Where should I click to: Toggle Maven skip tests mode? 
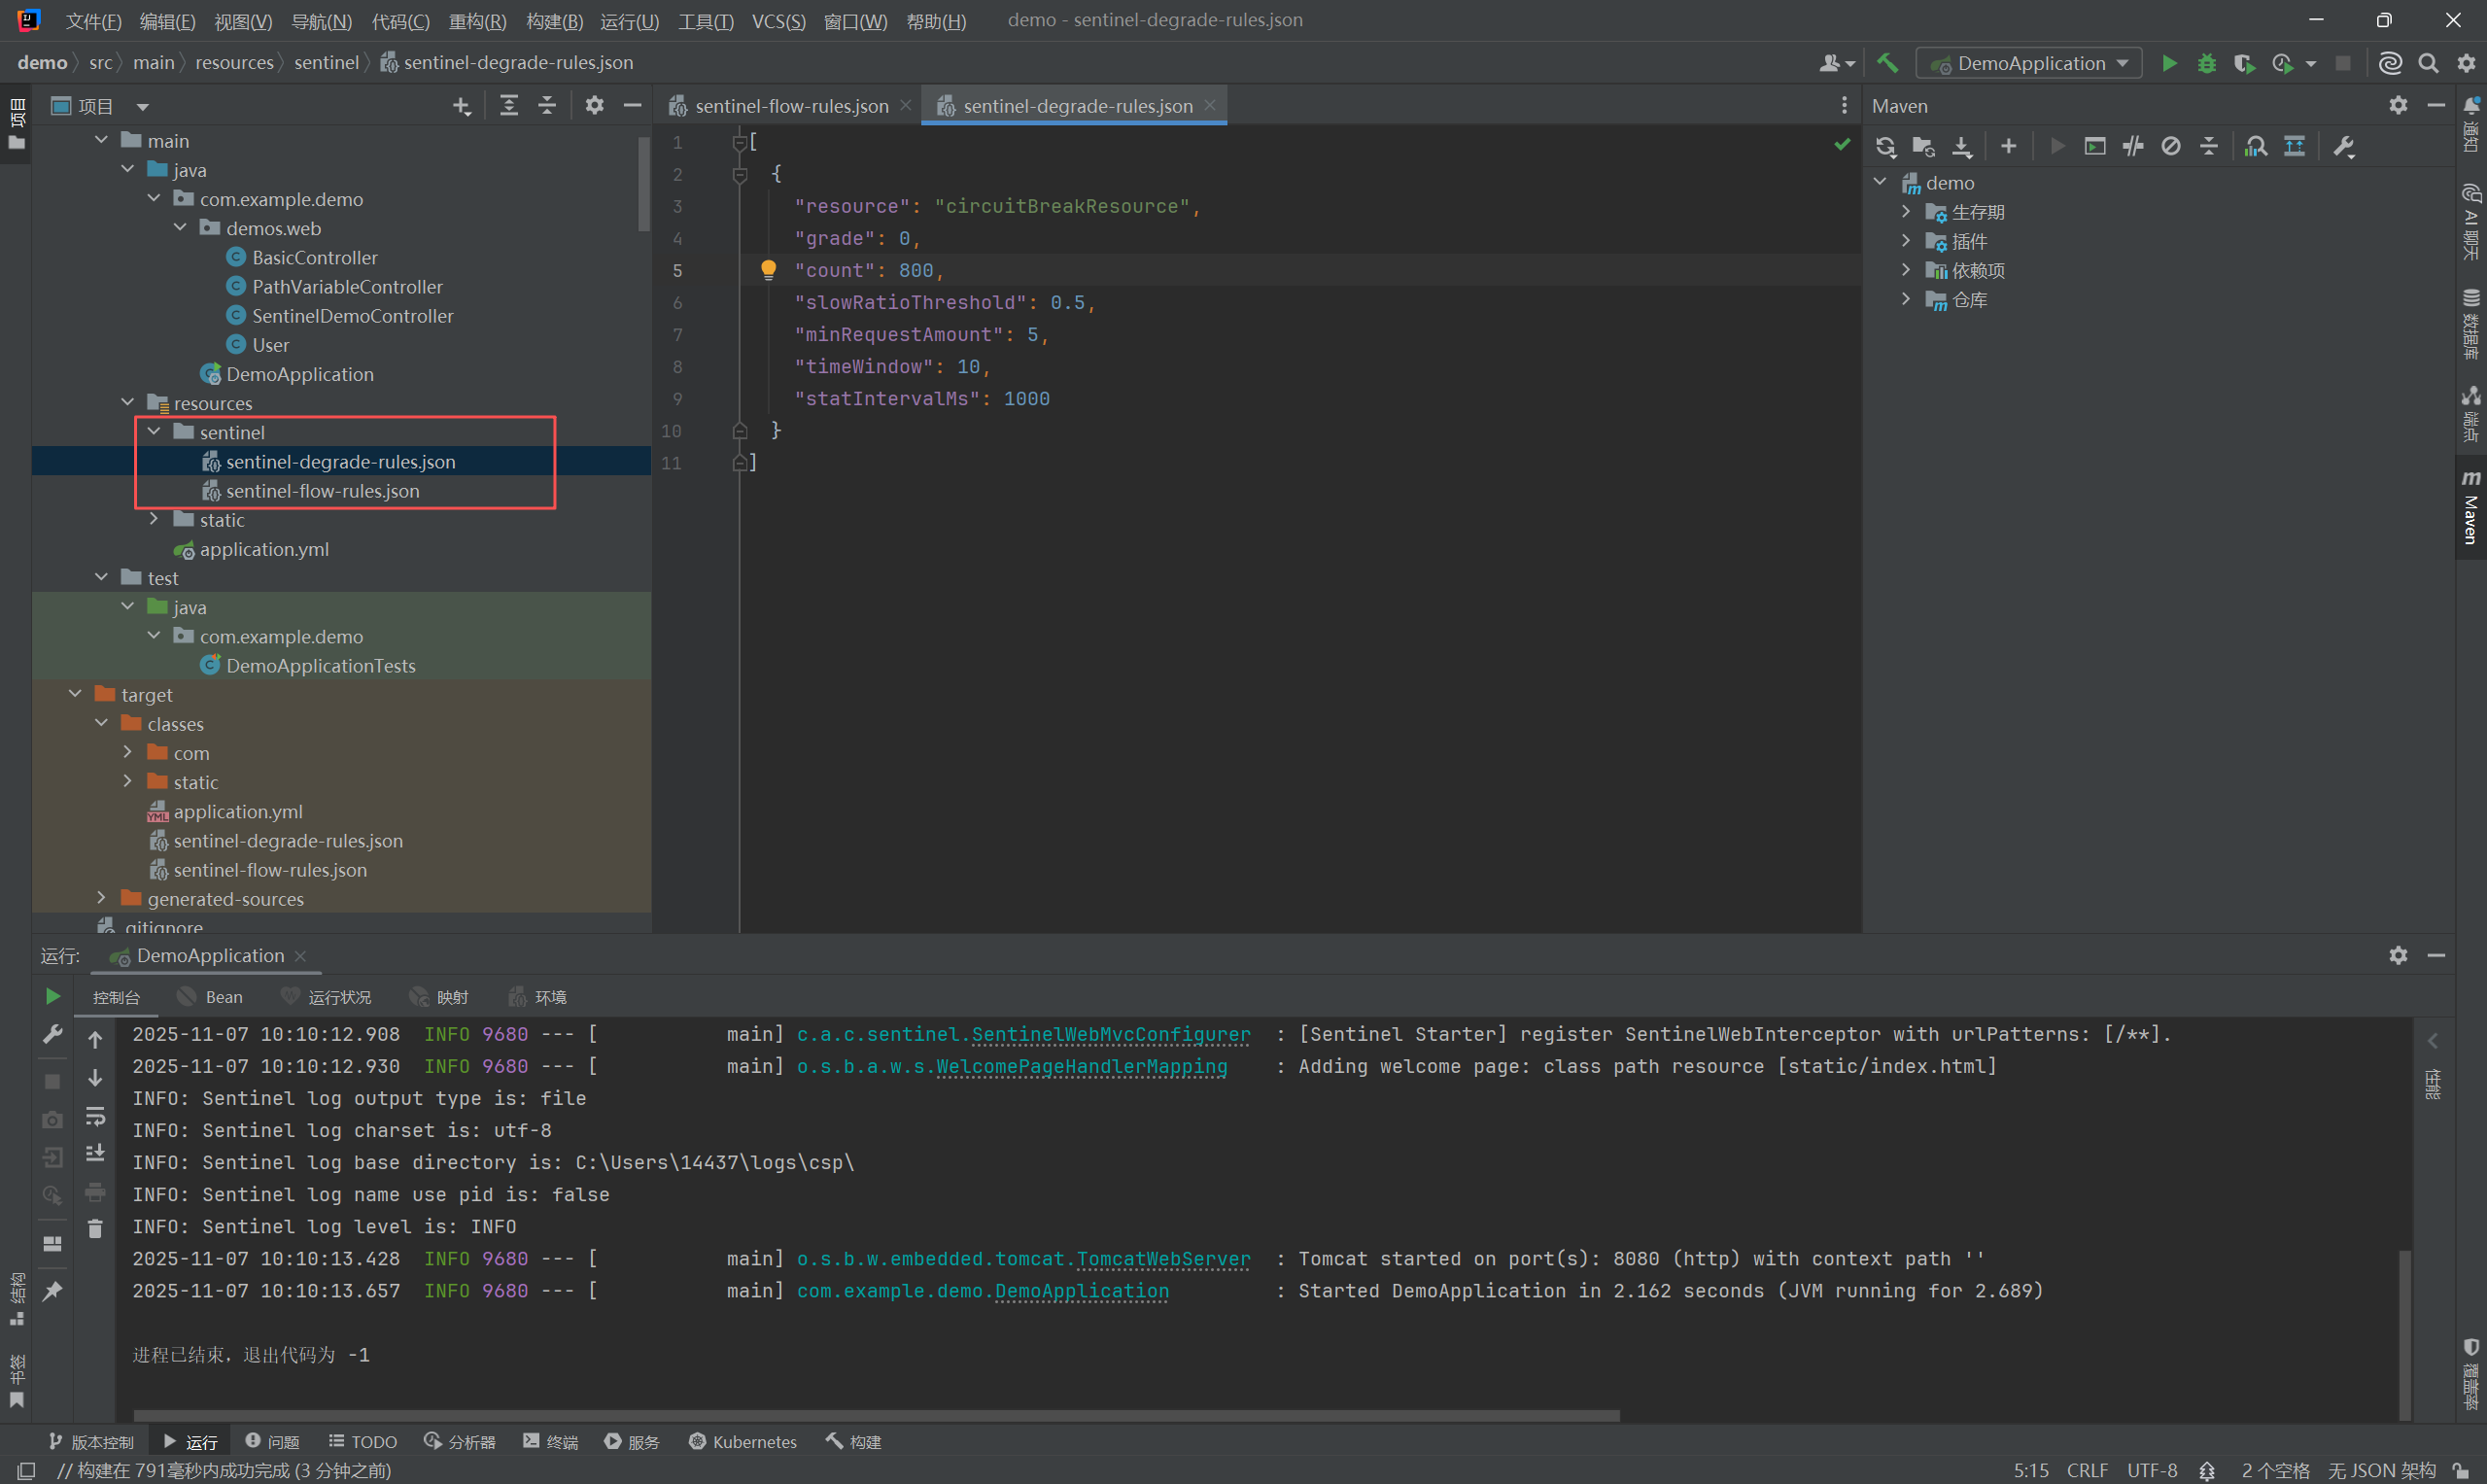[2170, 147]
